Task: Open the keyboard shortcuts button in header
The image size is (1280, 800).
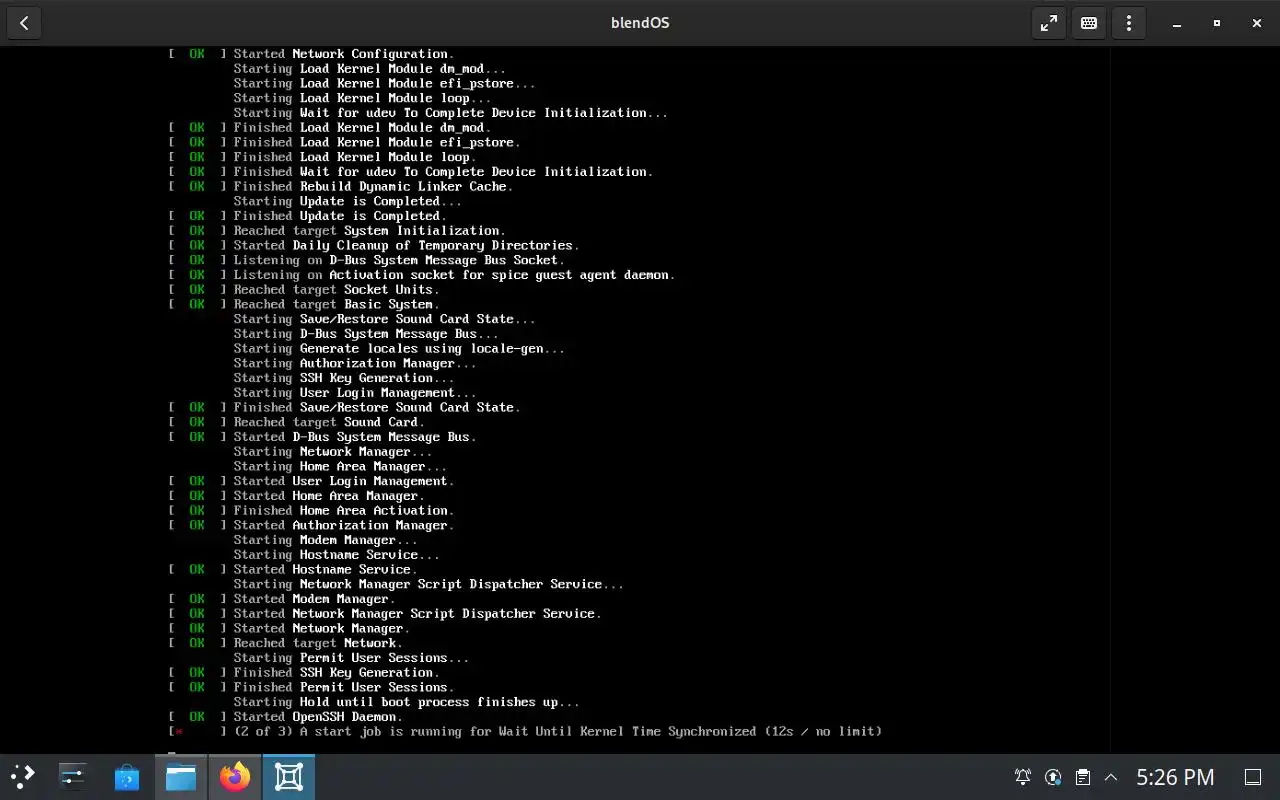Action: [x=1089, y=23]
